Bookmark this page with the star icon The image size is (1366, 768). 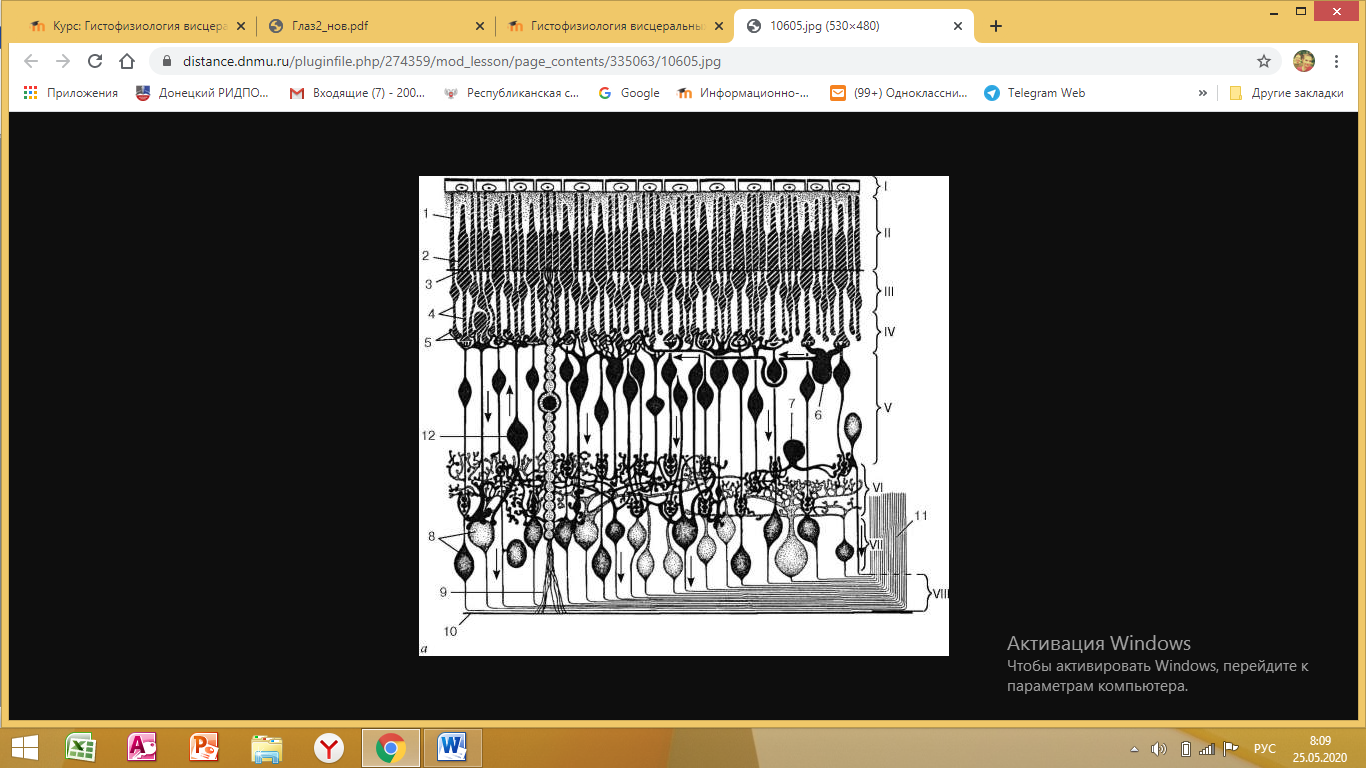tap(1264, 61)
